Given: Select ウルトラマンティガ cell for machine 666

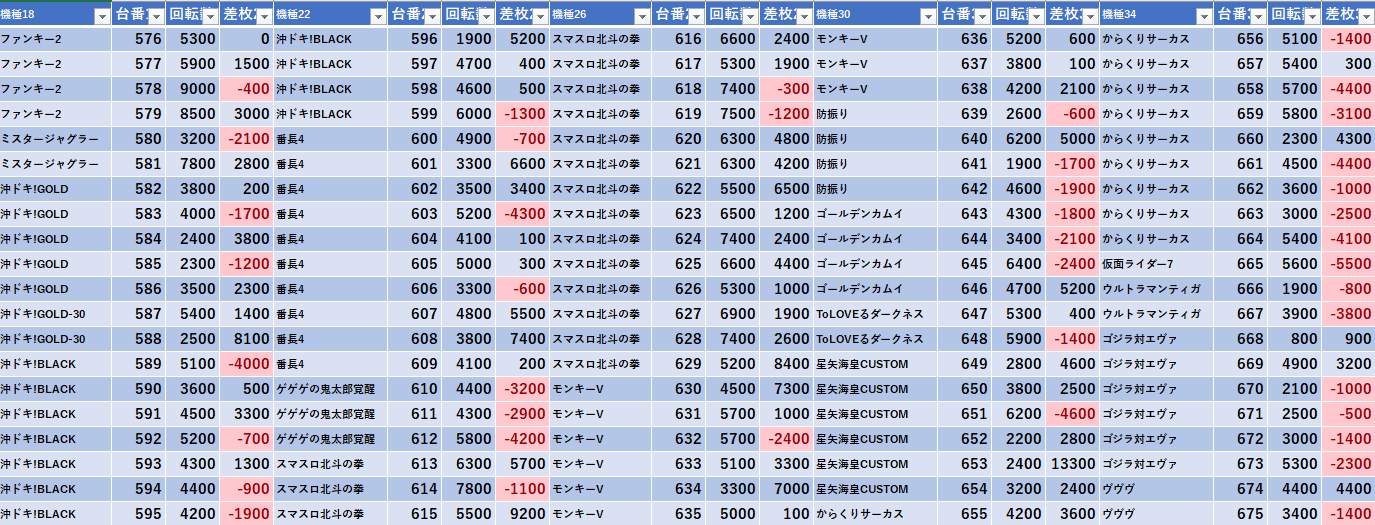Looking at the screenshot, I should (1156, 289).
